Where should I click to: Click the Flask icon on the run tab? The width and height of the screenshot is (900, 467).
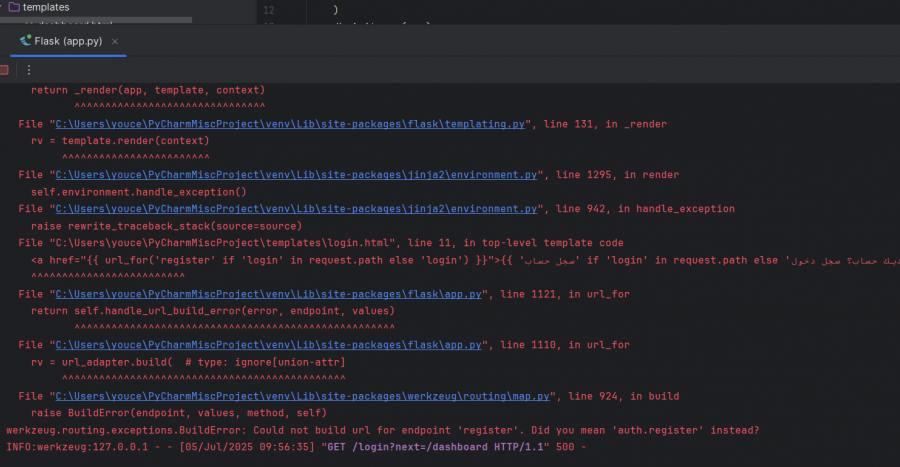click(25, 41)
